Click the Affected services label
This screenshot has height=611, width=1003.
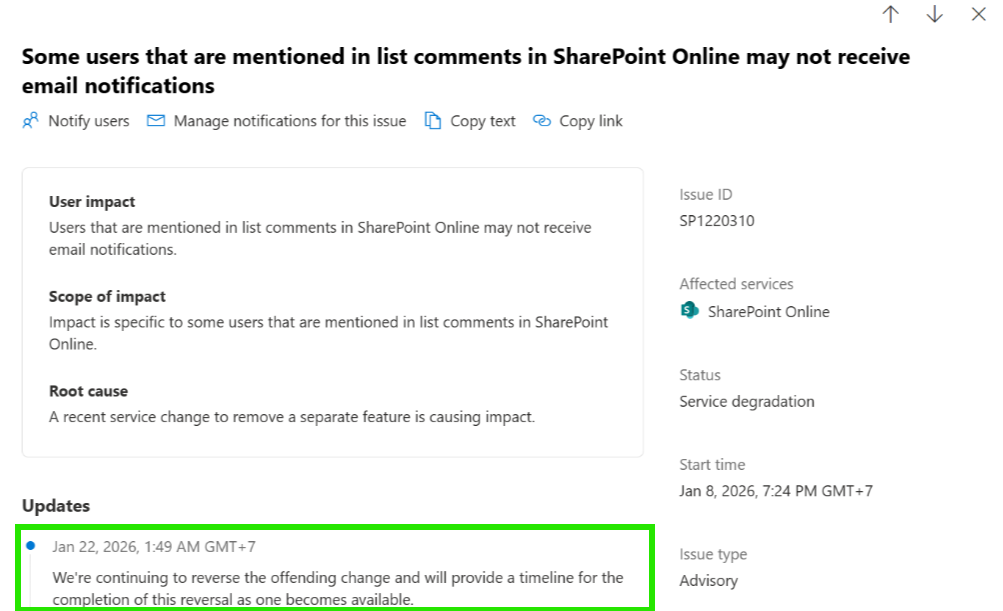click(x=736, y=284)
